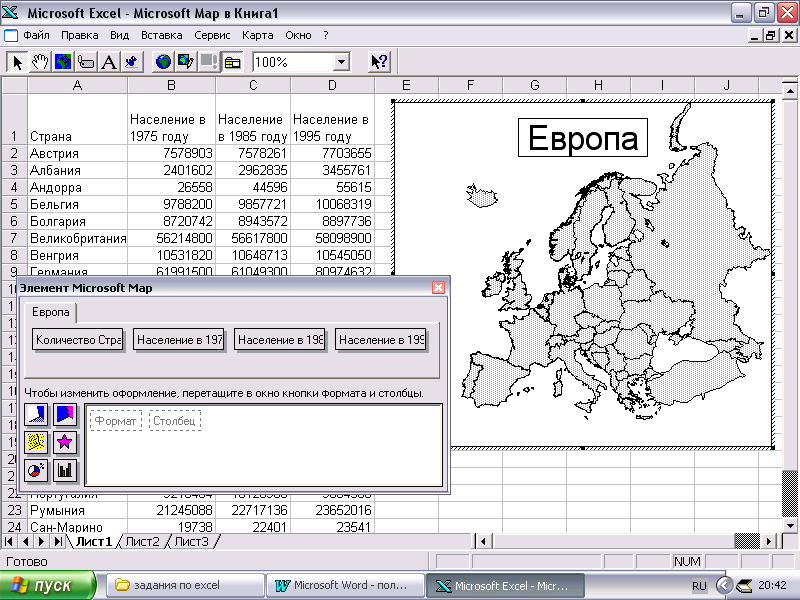The width and height of the screenshot is (800, 600).
Task: Click horizontal scrollbar right arrow
Action: pos(769,541)
